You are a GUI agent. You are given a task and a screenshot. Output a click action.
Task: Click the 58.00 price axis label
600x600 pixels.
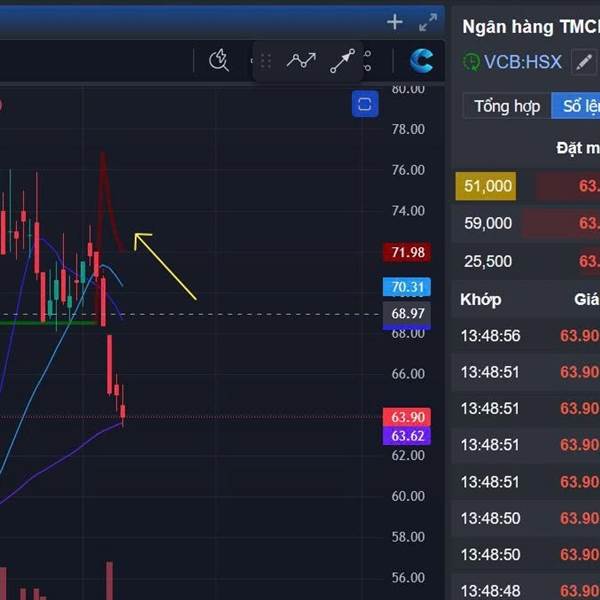pyautogui.click(x=408, y=537)
